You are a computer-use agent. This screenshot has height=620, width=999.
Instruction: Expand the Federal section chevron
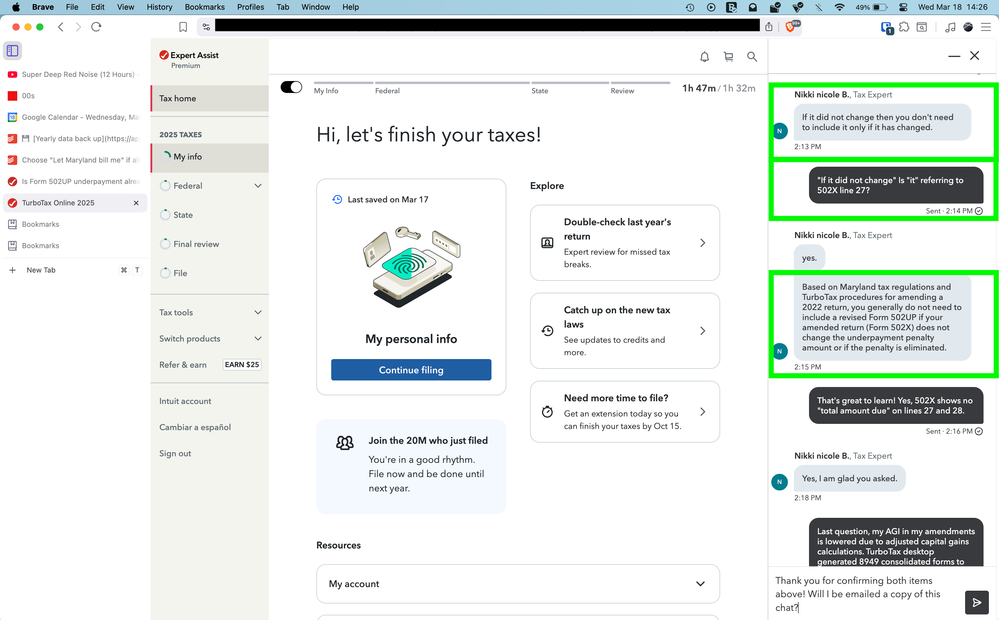tap(258, 185)
